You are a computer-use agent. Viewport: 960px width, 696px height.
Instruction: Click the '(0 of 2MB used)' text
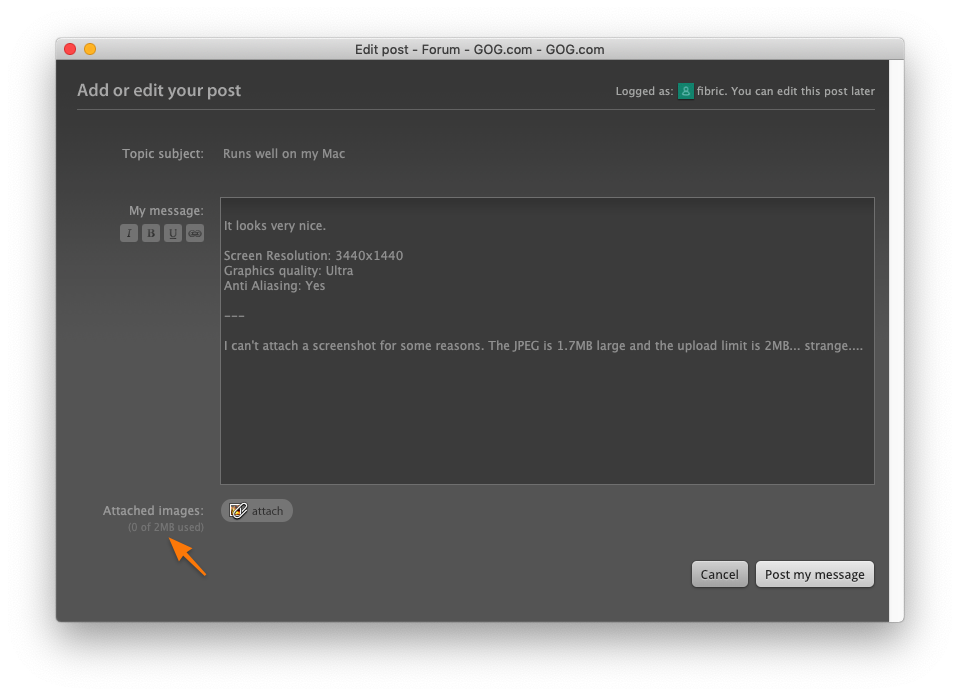tap(166, 527)
